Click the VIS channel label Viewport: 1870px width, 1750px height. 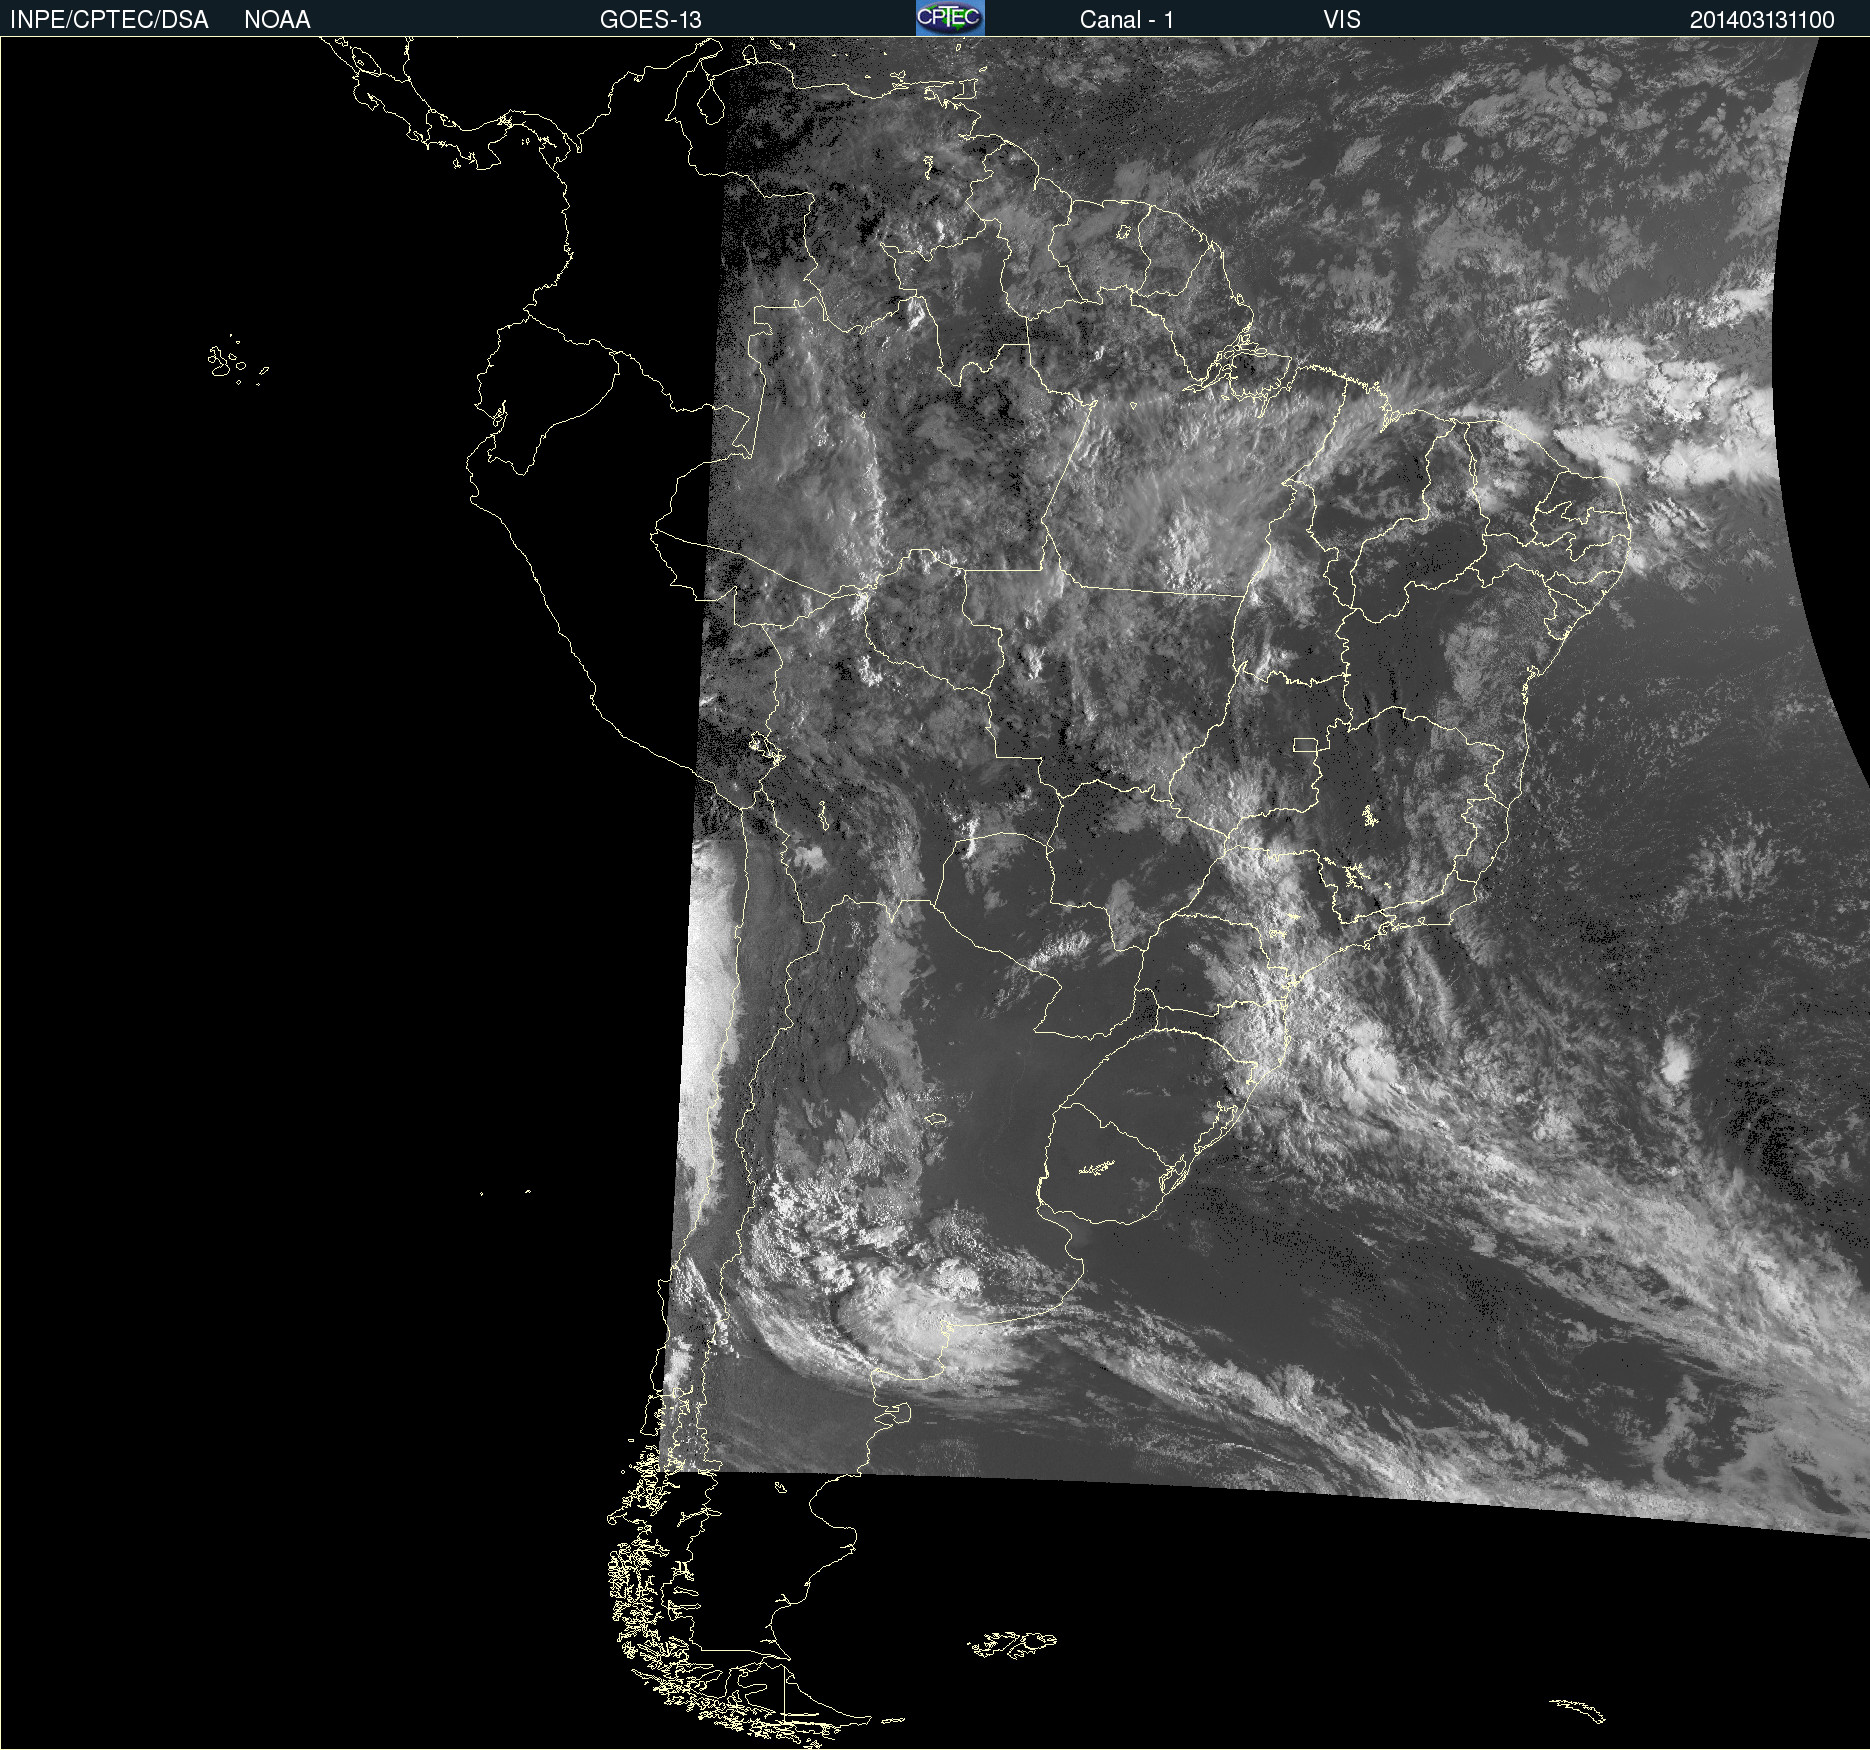(x=1342, y=20)
